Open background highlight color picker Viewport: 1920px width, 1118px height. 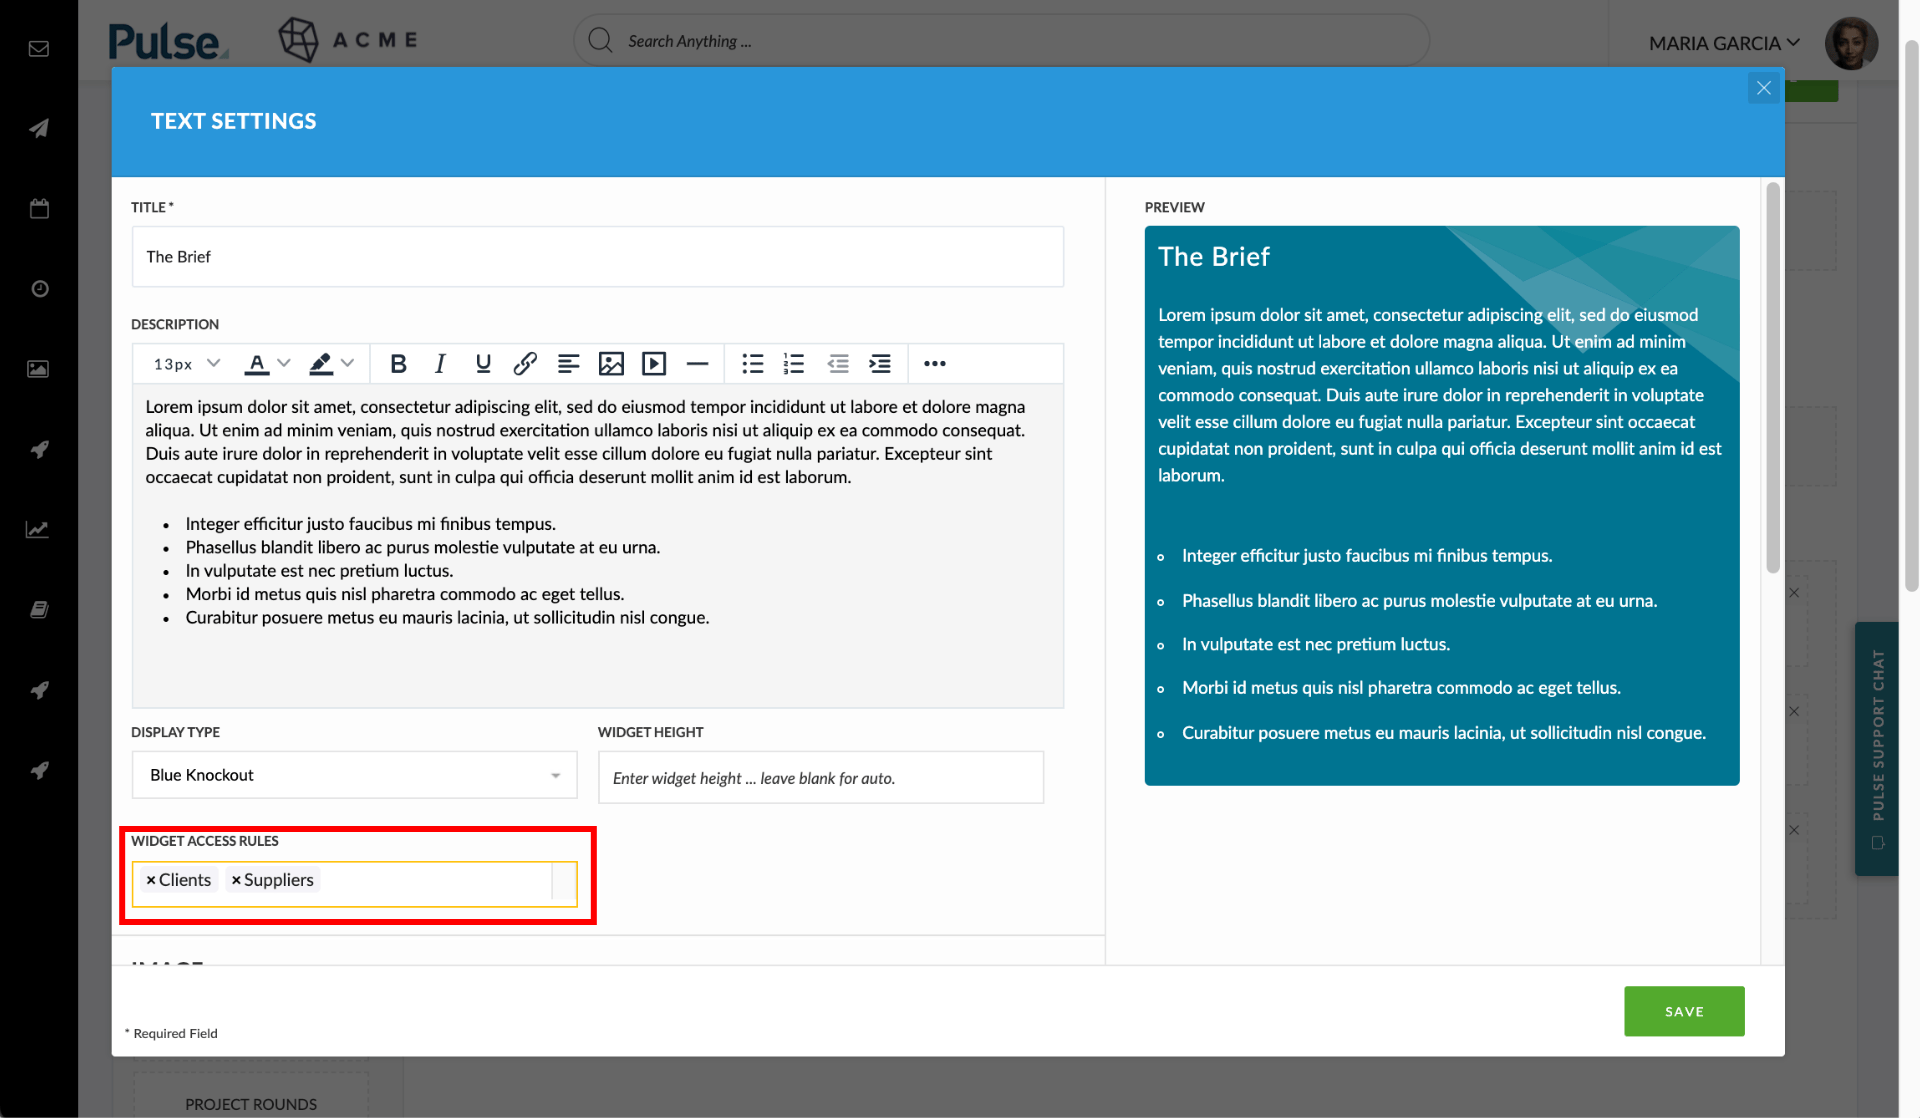click(x=321, y=364)
